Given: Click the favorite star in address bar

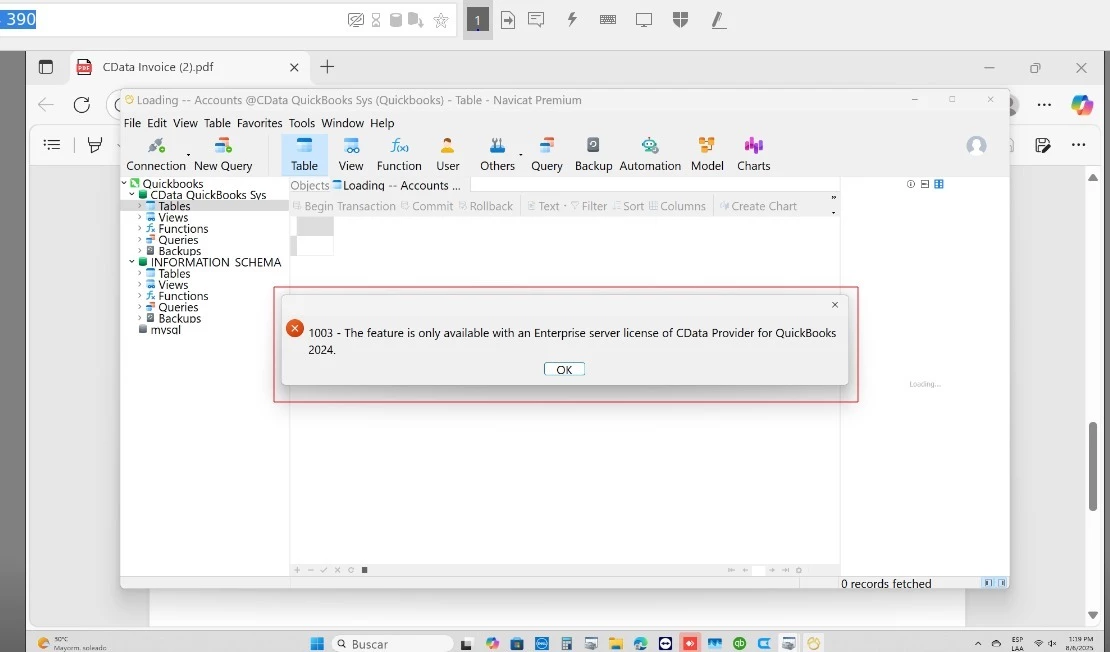Looking at the screenshot, I should pos(441,21).
